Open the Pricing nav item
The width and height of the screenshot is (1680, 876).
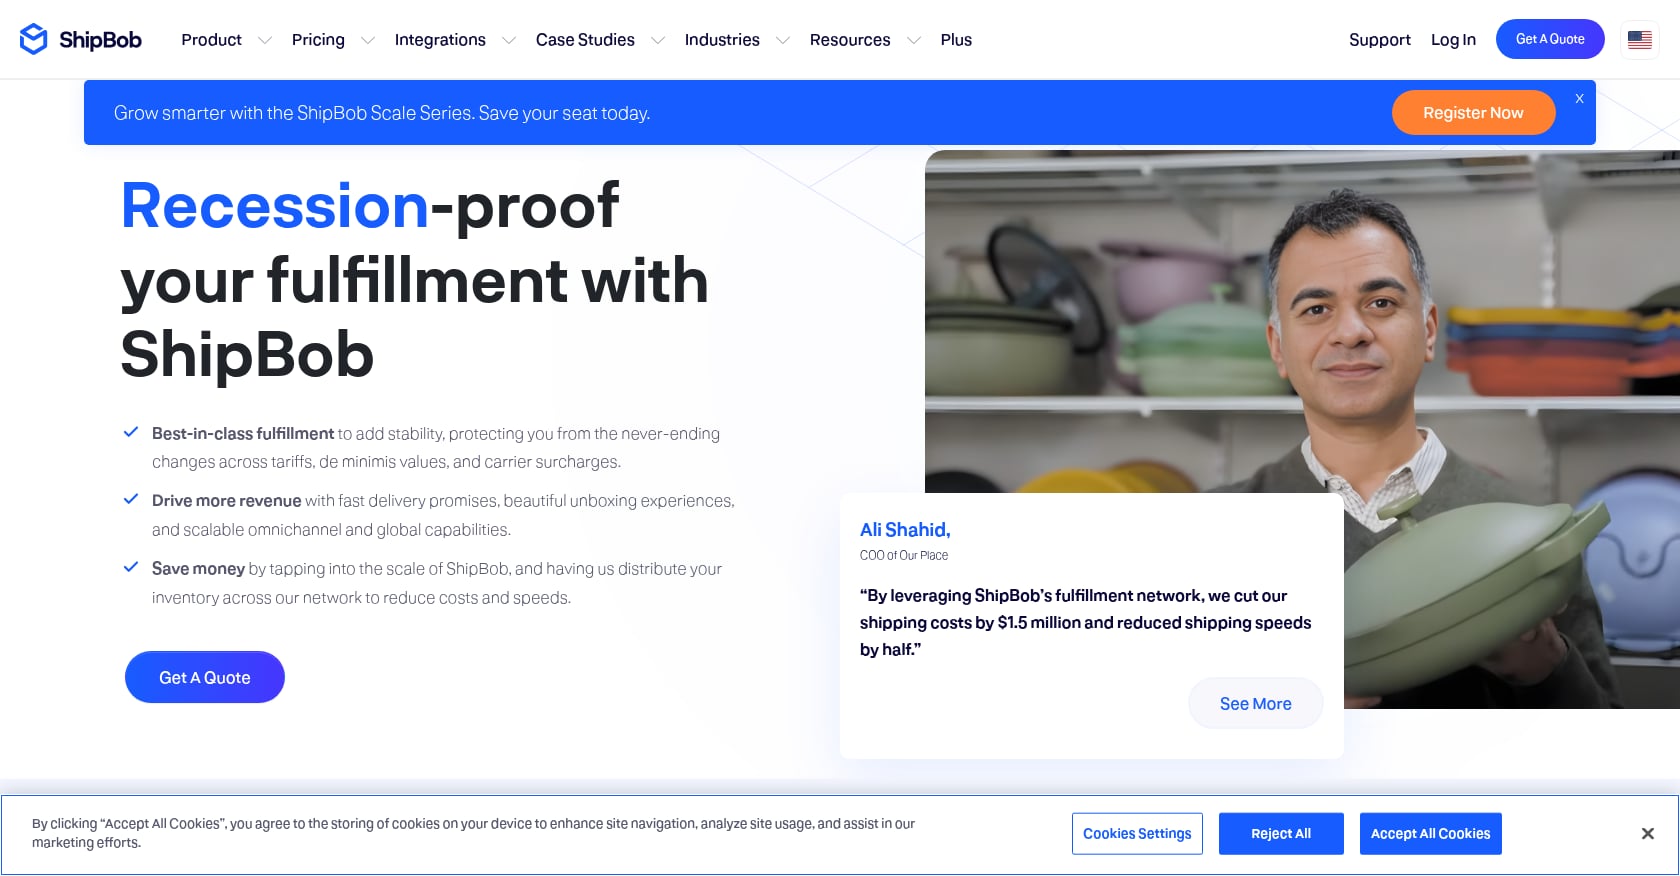click(318, 40)
